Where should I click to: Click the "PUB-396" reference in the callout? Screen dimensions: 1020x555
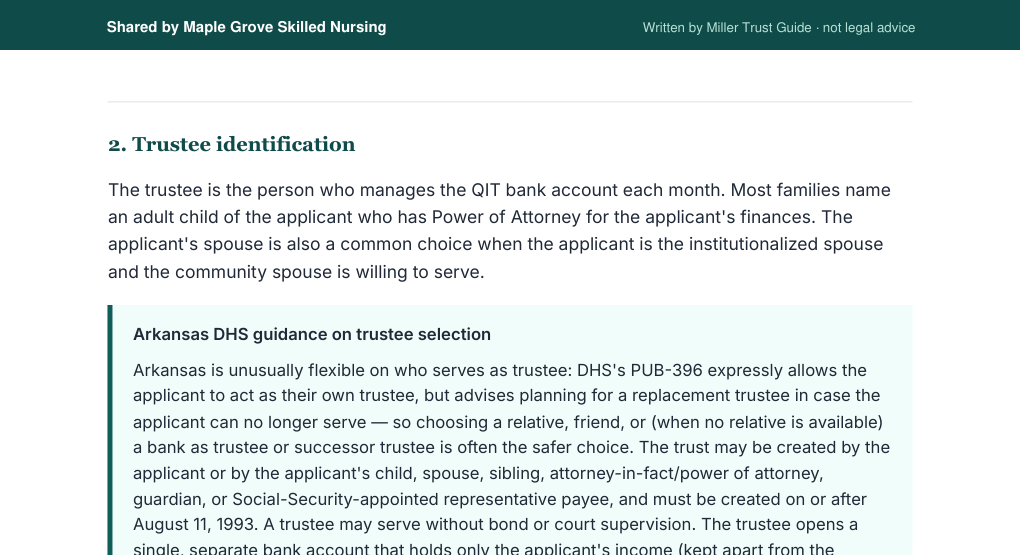666,370
